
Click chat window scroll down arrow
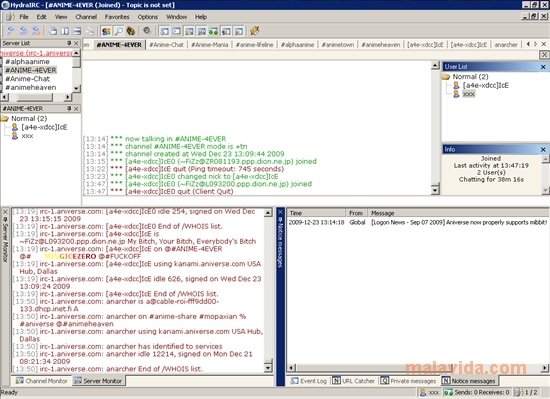coord(435,190)
